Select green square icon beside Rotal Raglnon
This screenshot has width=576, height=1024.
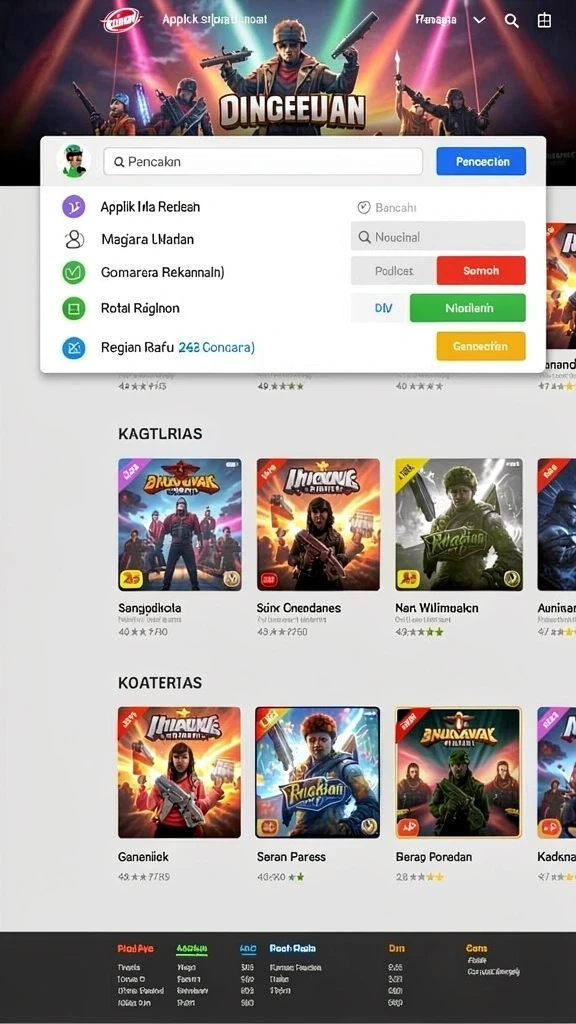coord(74,308)
